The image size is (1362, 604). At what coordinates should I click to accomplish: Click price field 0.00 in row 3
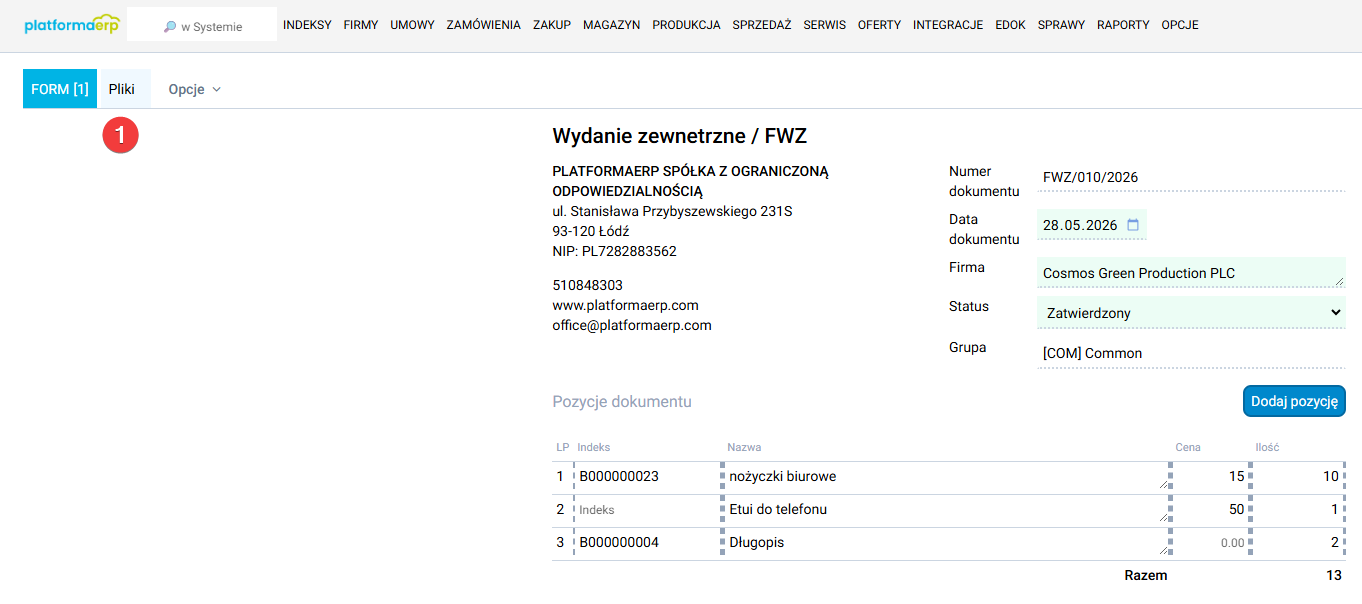click(1210, 543)
